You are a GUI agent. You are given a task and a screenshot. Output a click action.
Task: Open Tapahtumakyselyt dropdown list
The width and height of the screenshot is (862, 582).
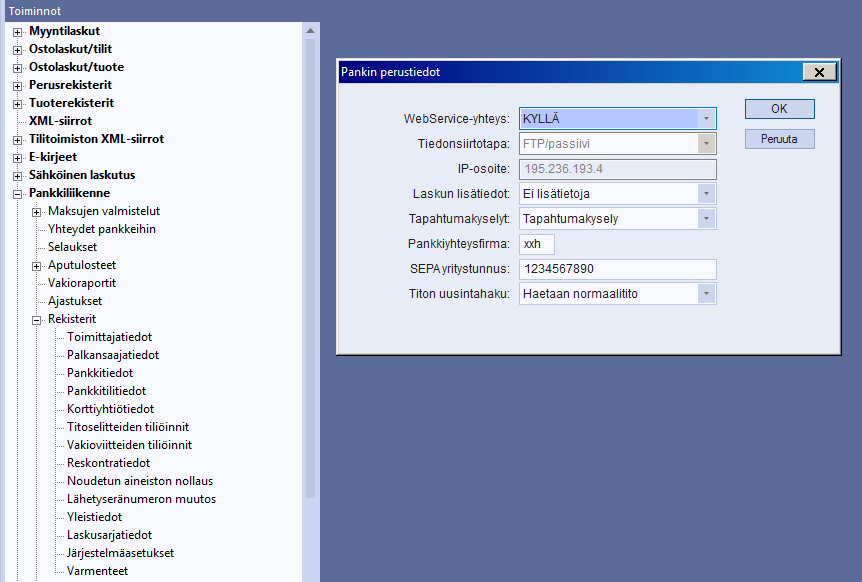point(706,219)
